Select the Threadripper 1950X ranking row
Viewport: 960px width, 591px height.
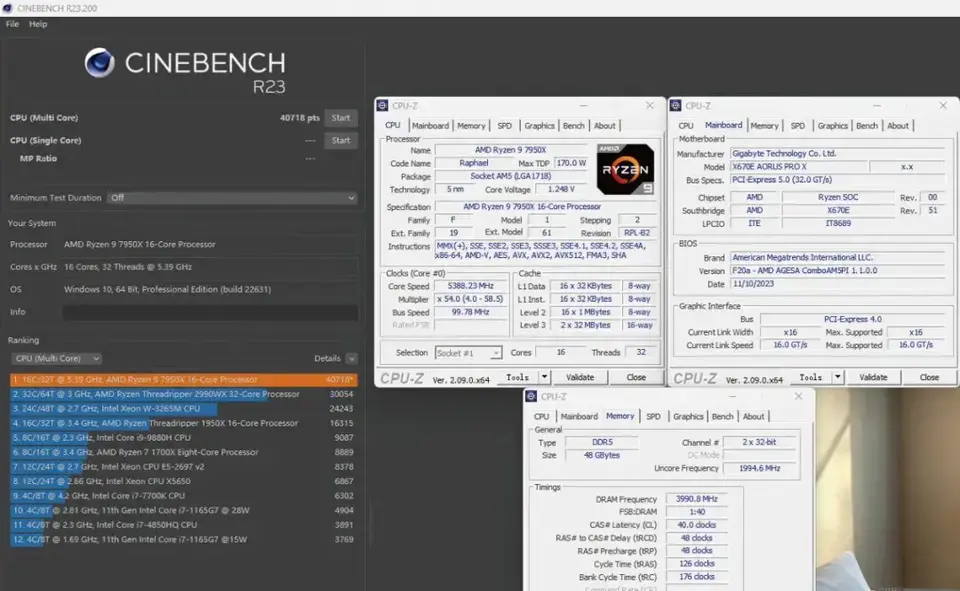point(184,423)
